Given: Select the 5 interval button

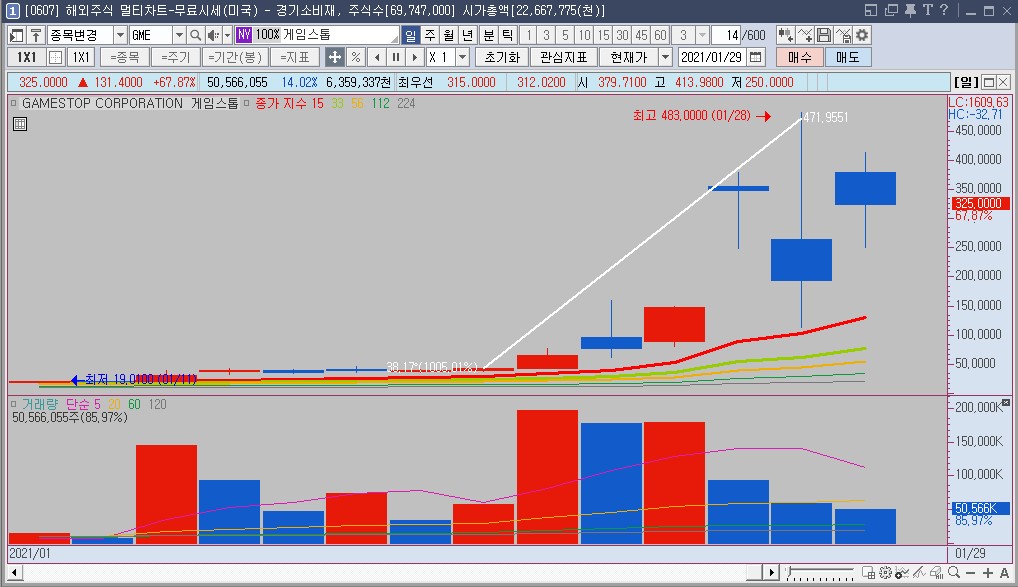Looking at the screenshot, I should [x=565, y=35].
